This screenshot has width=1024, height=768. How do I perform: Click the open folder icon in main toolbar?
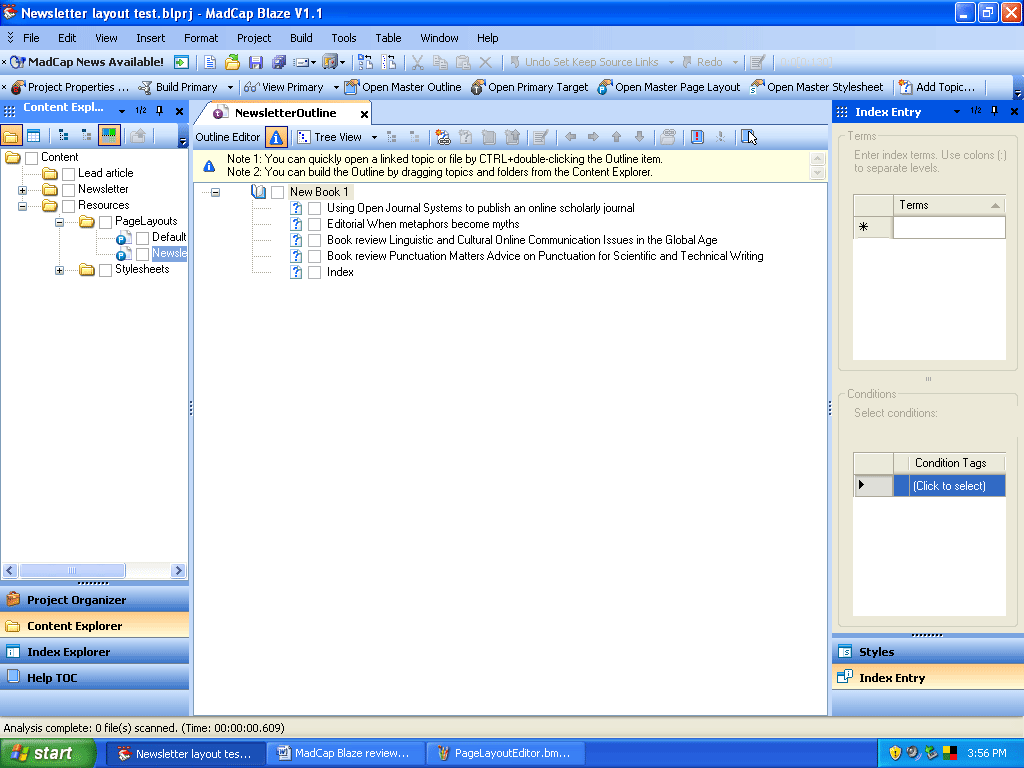click(232, 62)
